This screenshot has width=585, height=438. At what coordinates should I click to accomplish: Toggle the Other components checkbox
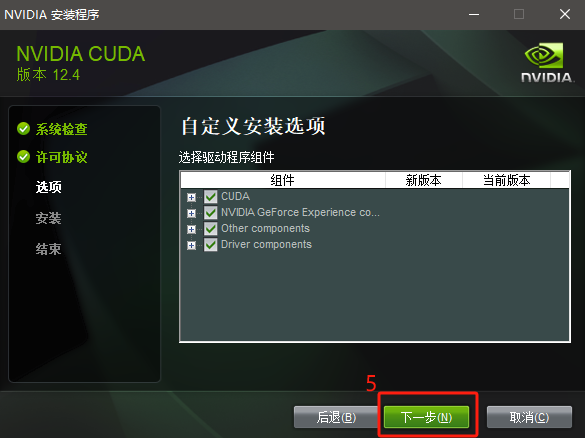210,229
